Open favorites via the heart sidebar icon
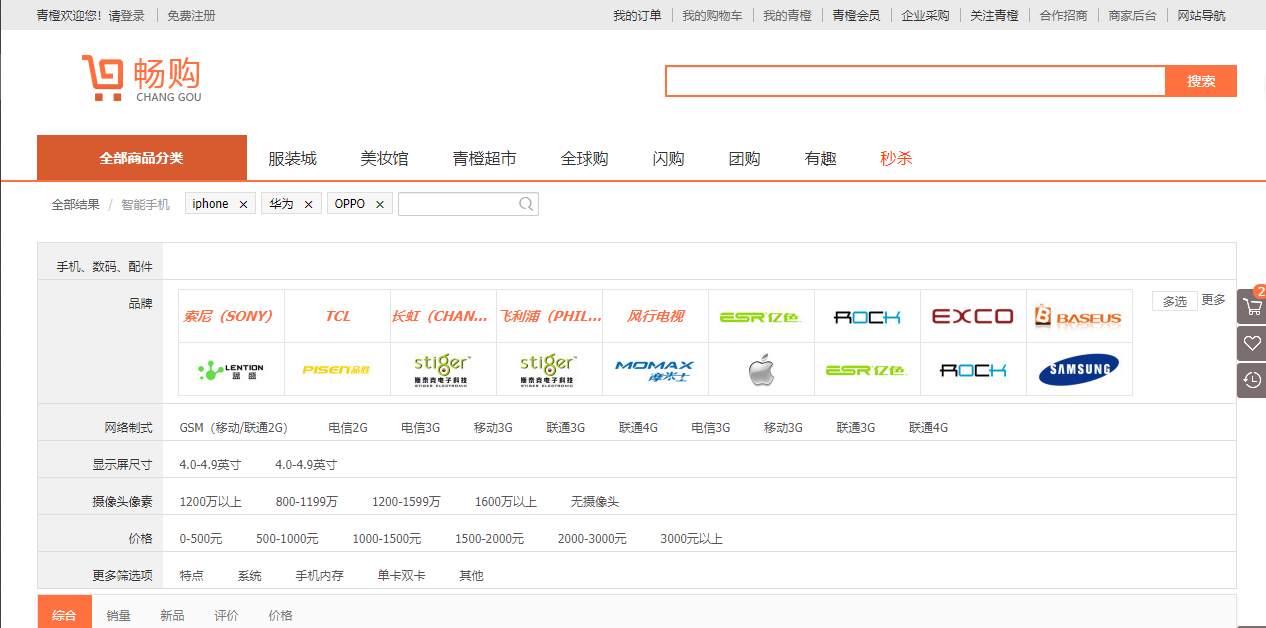The width and height of the screenshot is (1266, 628). 1252,343
